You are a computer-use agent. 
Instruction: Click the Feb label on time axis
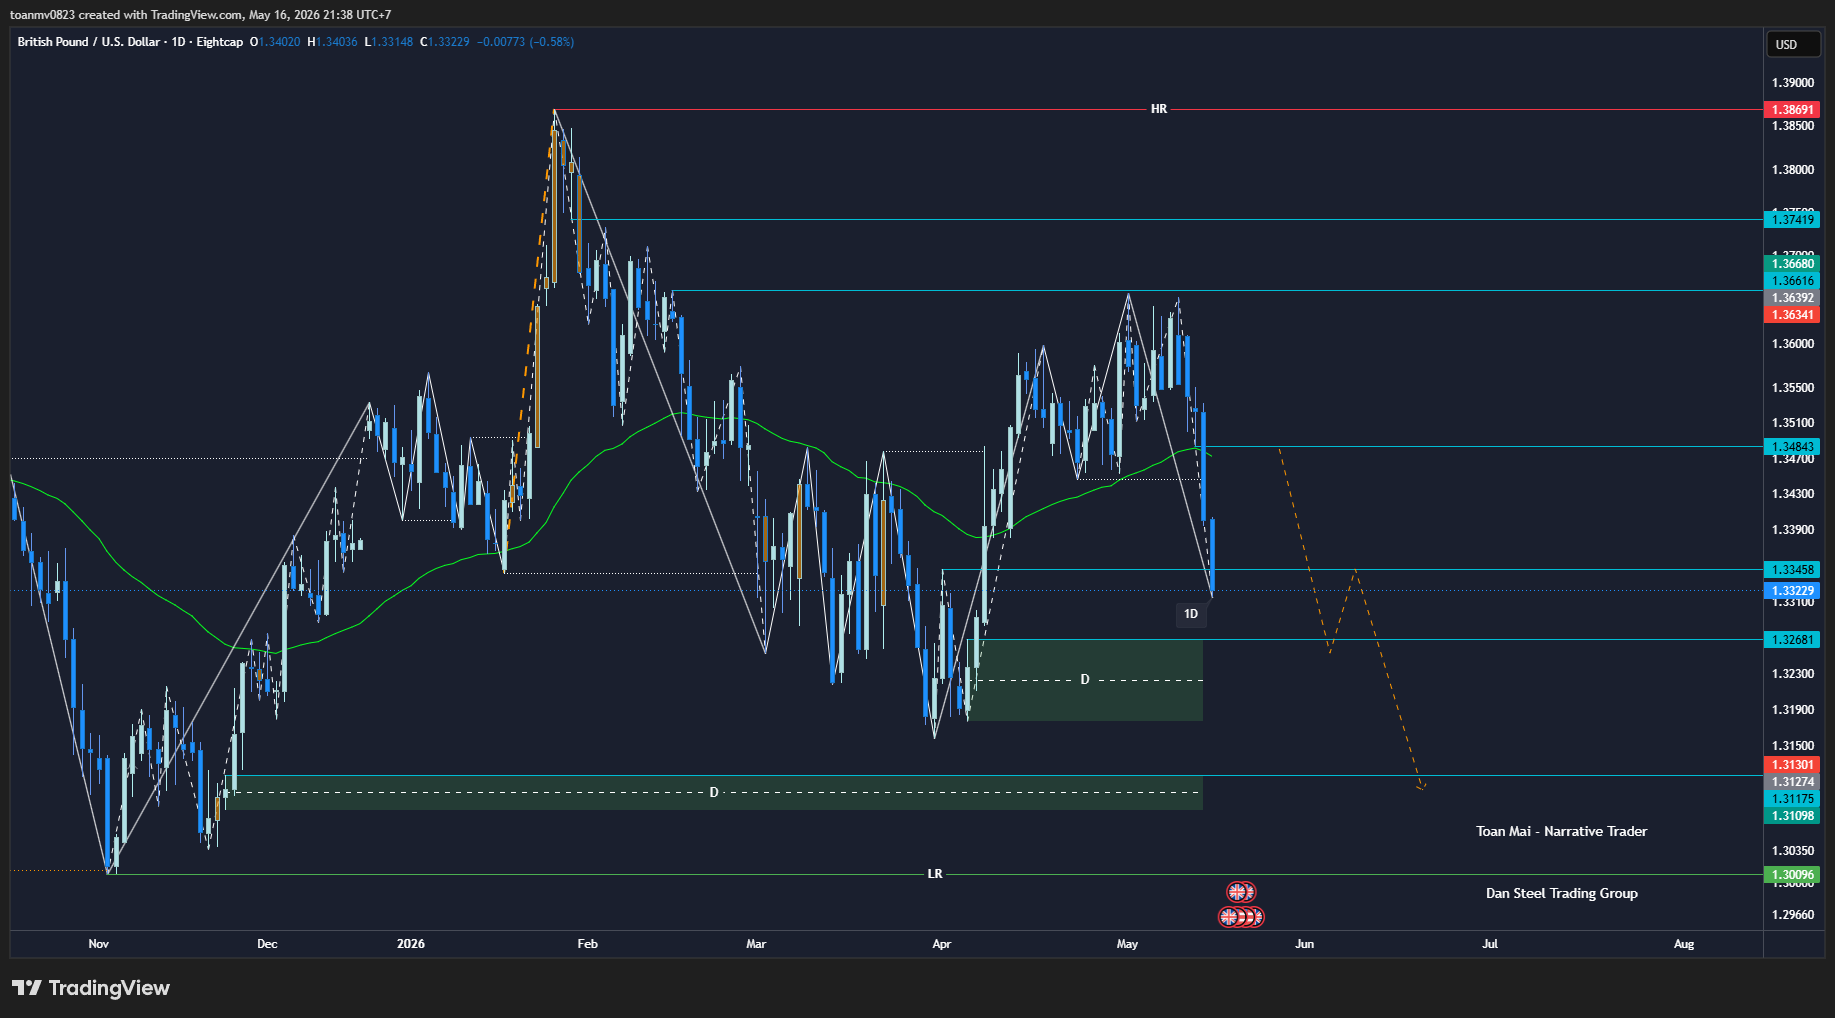(588, 944)
